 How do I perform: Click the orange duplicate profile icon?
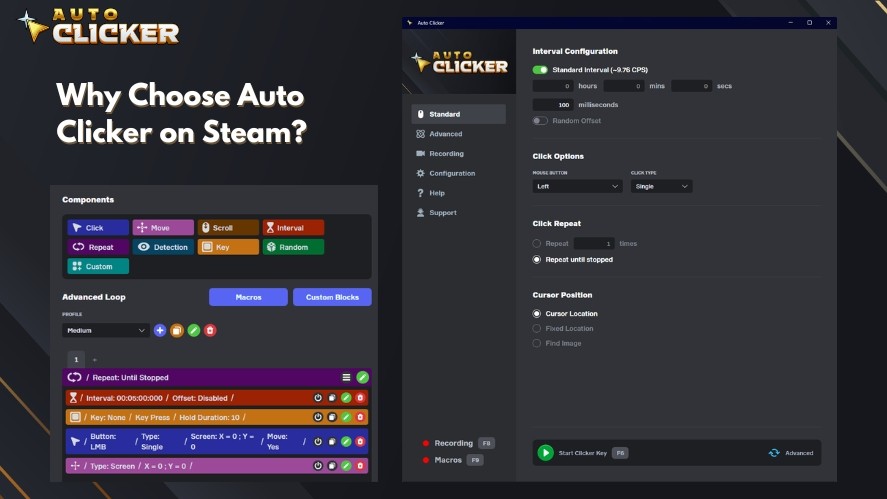click(x=176, y=330)
